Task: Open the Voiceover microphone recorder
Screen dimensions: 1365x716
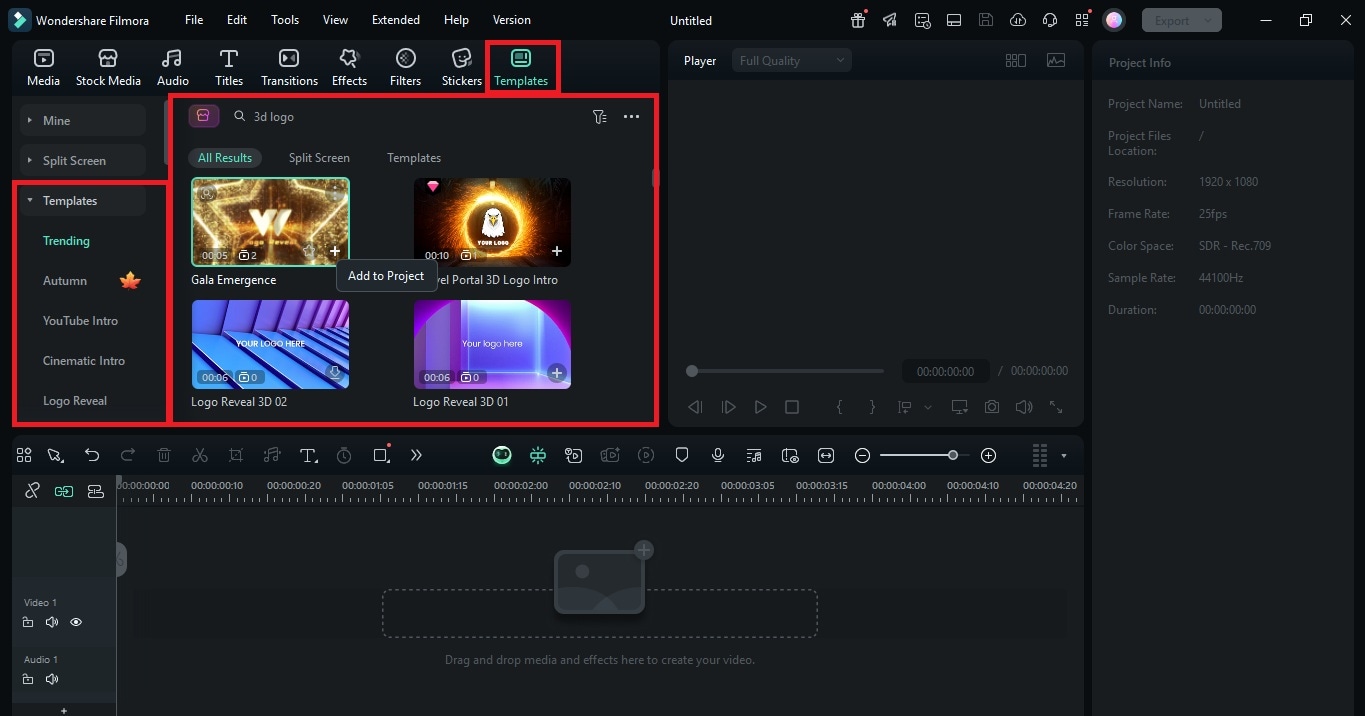Action: tap(717, 455)
